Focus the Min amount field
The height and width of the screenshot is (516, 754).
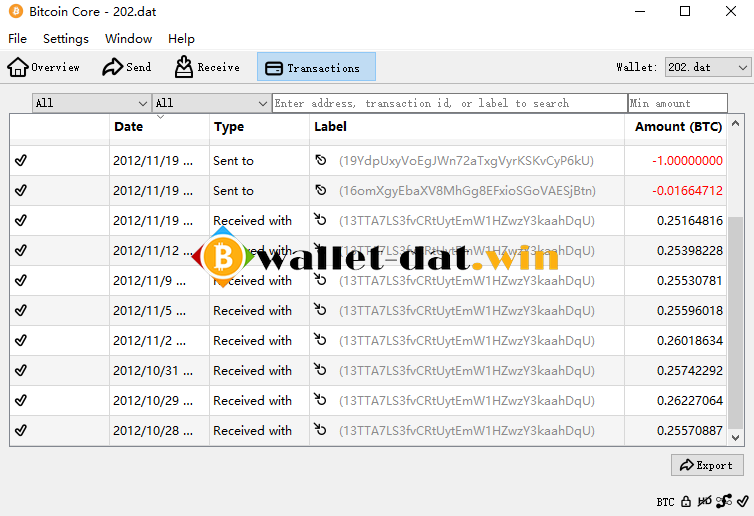point(678,103)
